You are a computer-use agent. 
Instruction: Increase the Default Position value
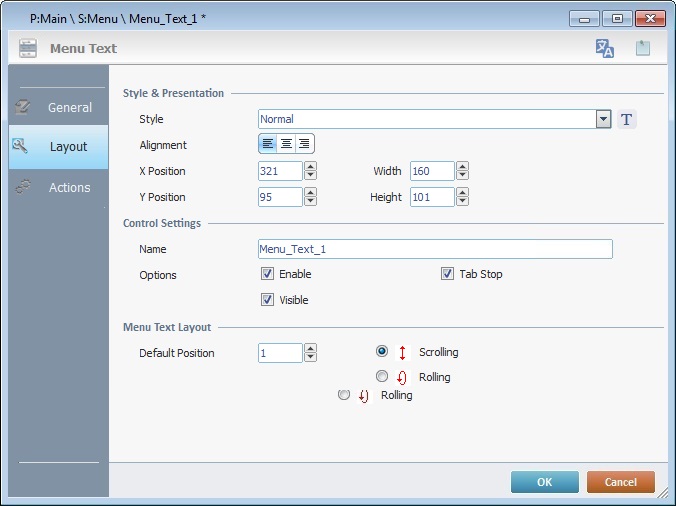[311, 348]
